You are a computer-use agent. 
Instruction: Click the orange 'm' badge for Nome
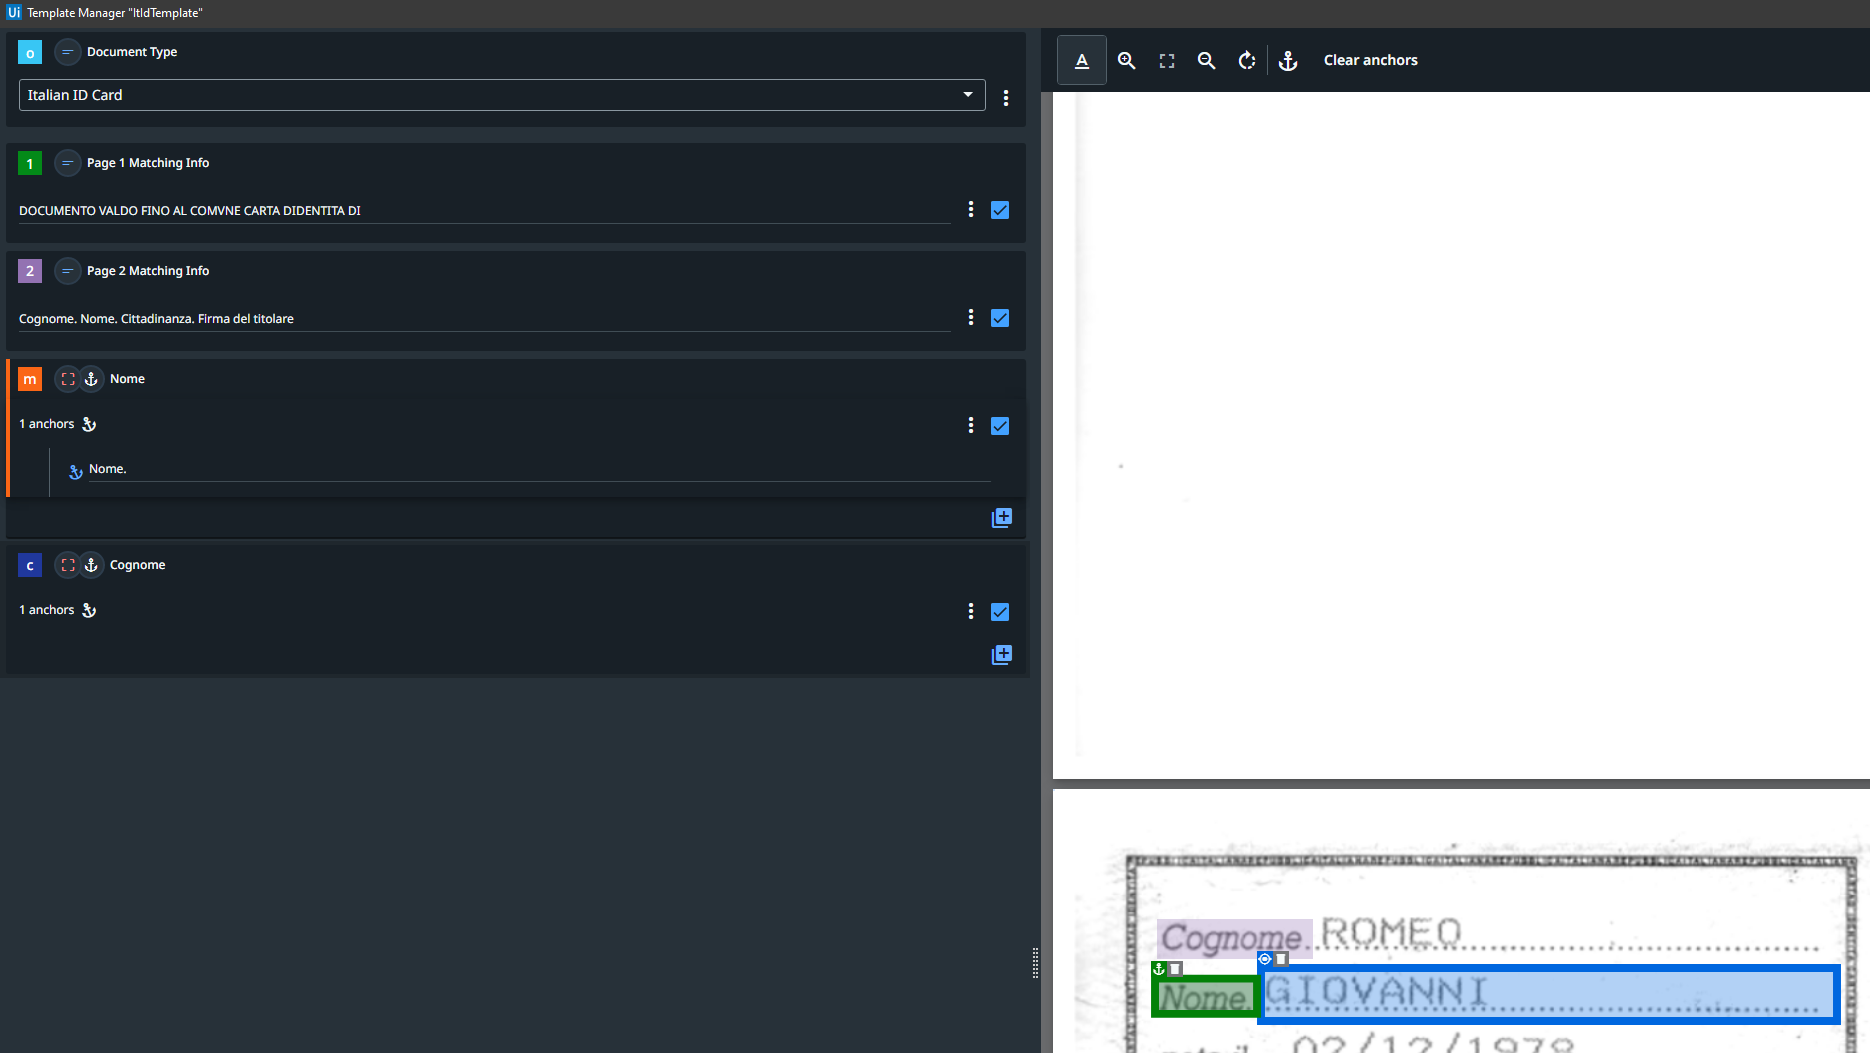coord(30,379)
